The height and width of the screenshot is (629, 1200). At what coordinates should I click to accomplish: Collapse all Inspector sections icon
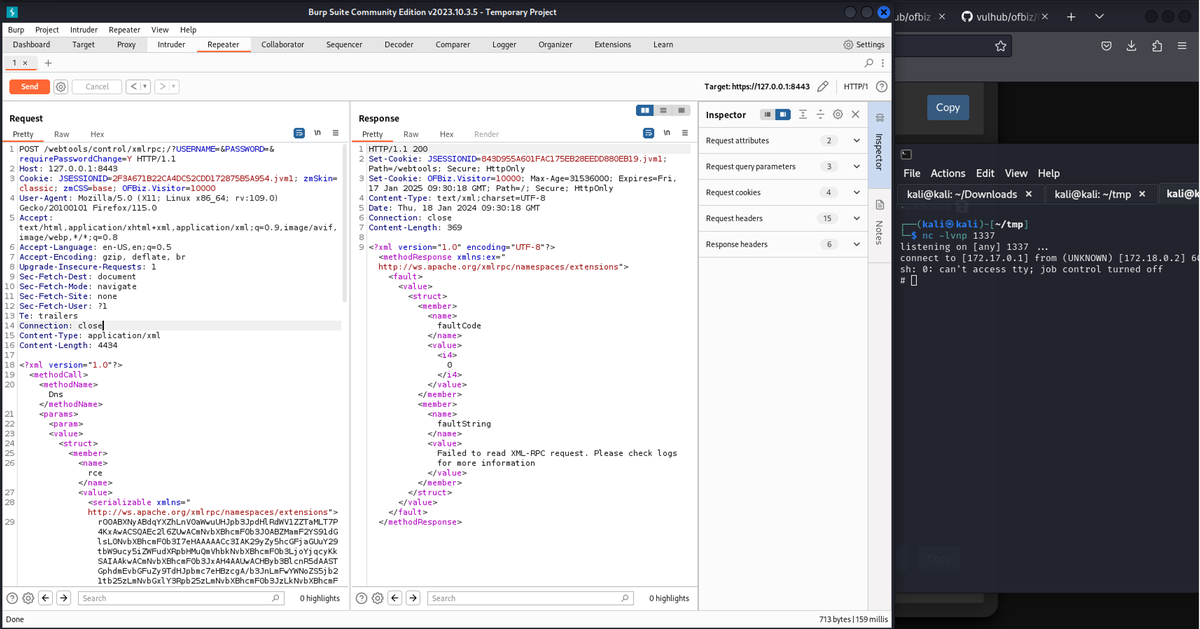pos(820,115)
